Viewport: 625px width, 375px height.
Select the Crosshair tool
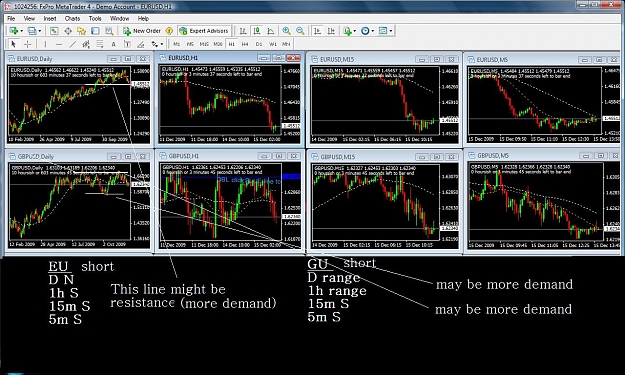click(x=27, y=44)
